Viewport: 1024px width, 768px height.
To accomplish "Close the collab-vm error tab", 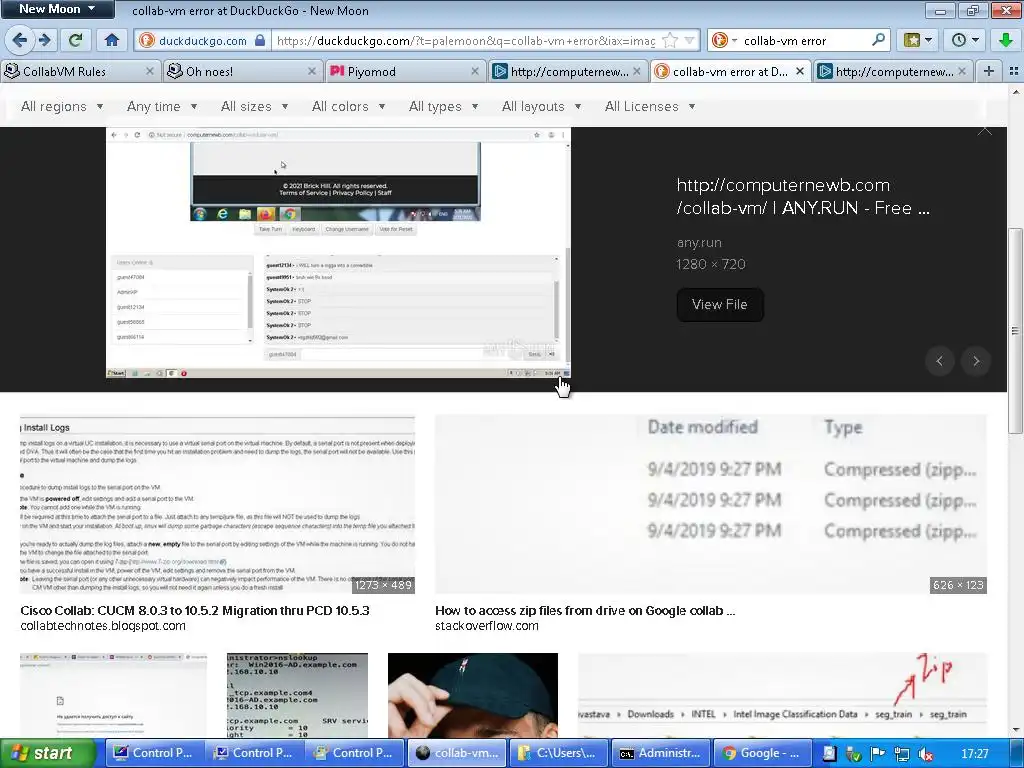I will 799,71.
